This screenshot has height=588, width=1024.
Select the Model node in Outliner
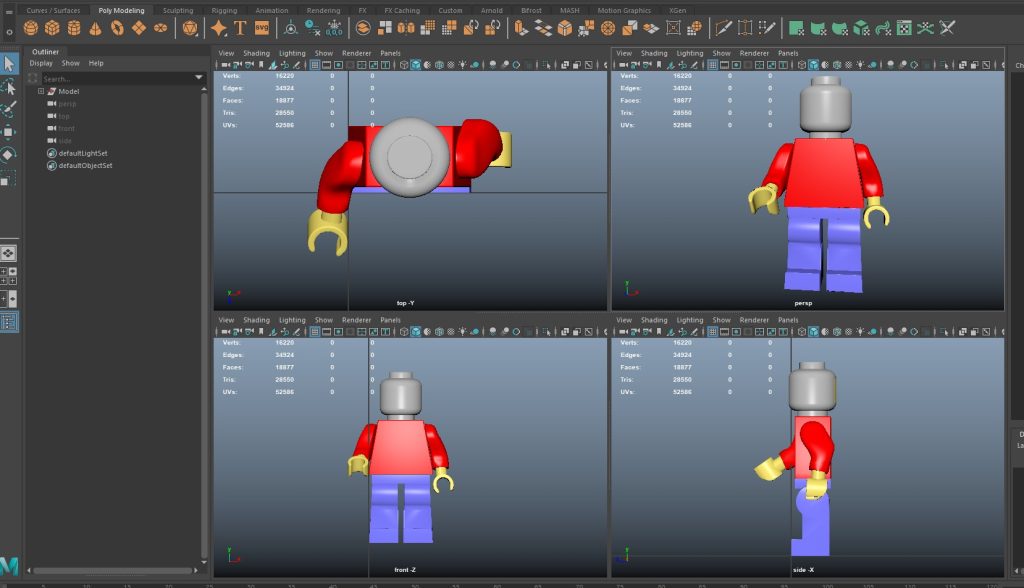(x=69, y=91)
